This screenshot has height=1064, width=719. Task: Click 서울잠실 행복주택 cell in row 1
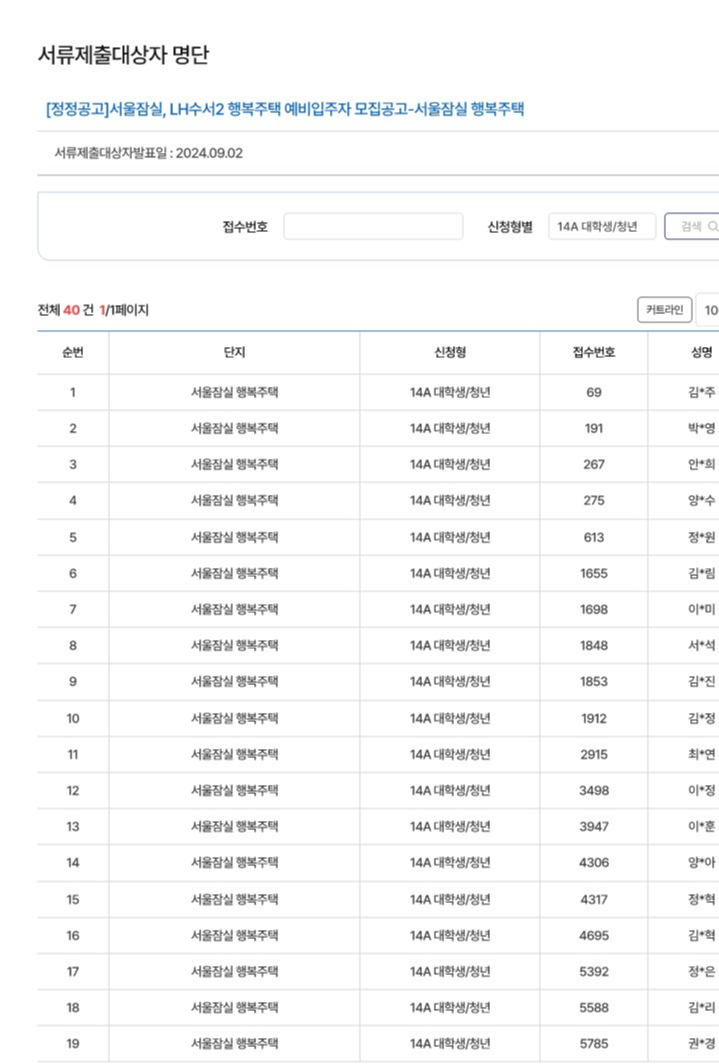234,392
